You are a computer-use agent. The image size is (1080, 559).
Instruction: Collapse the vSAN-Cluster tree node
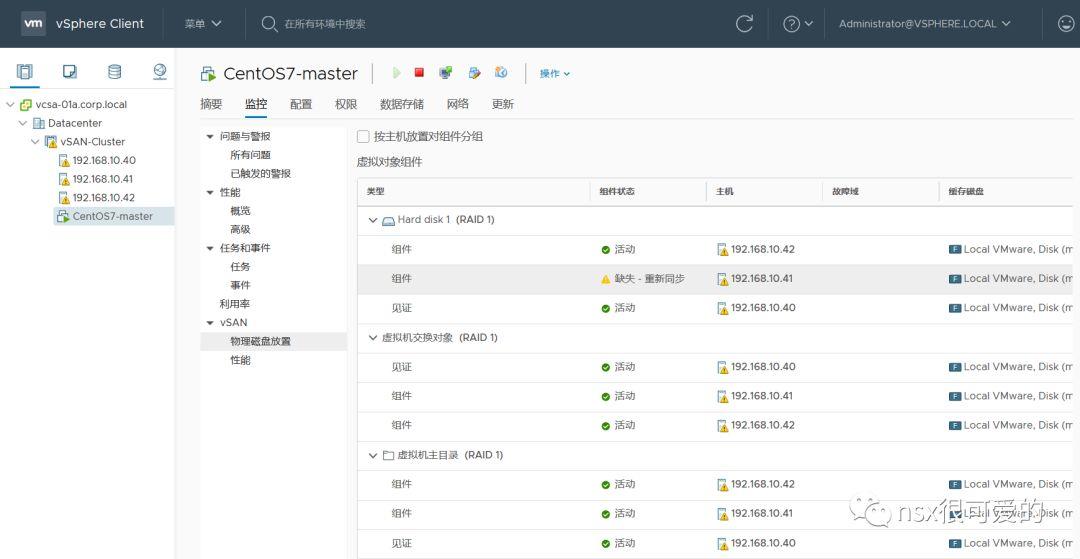coord(35,142)
